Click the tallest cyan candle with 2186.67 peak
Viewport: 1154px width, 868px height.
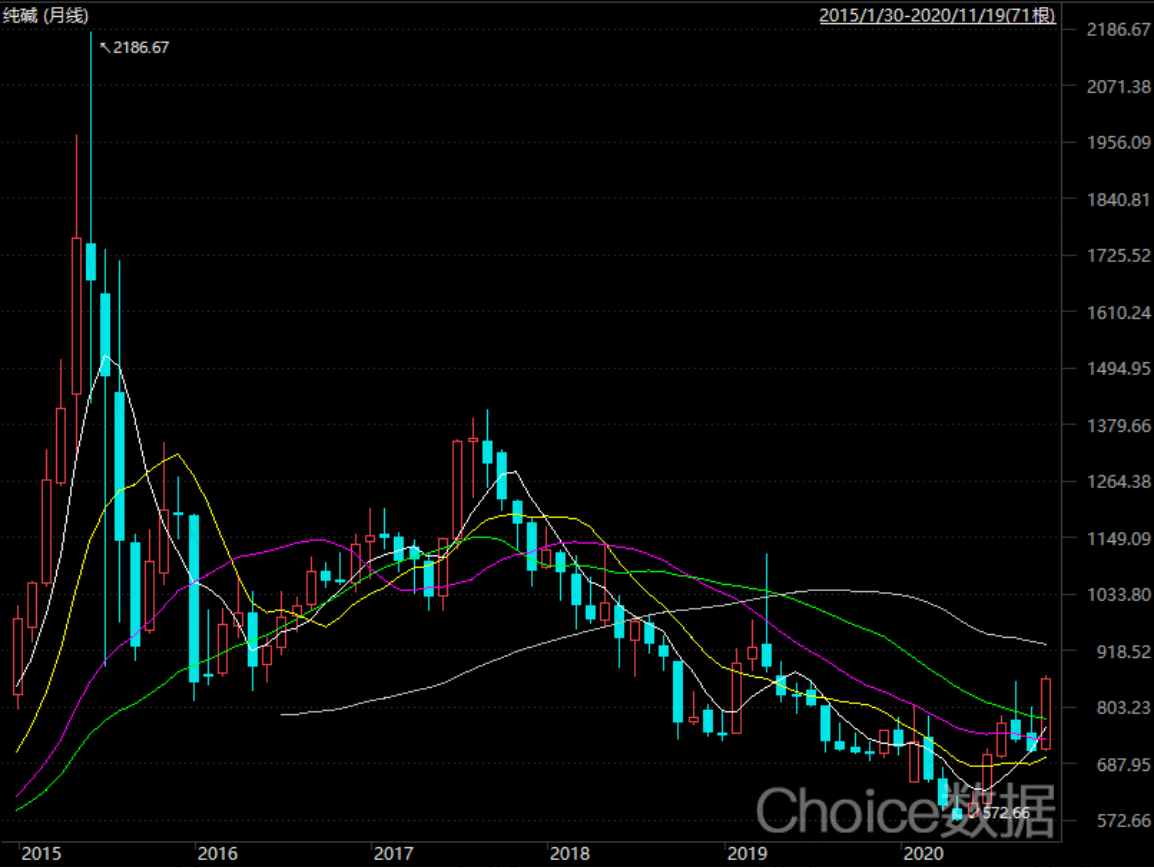tap(91, 261)
